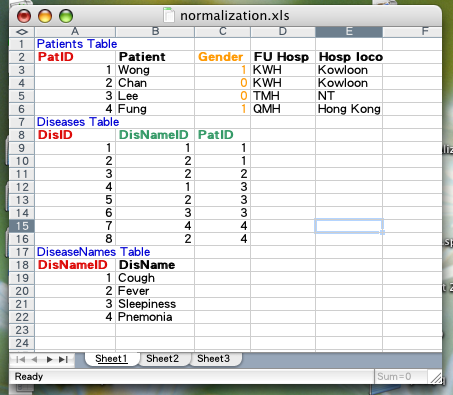Click the 'Sum=0' status bar field
This screenshot has height=395, width=453.
point(401,377)
